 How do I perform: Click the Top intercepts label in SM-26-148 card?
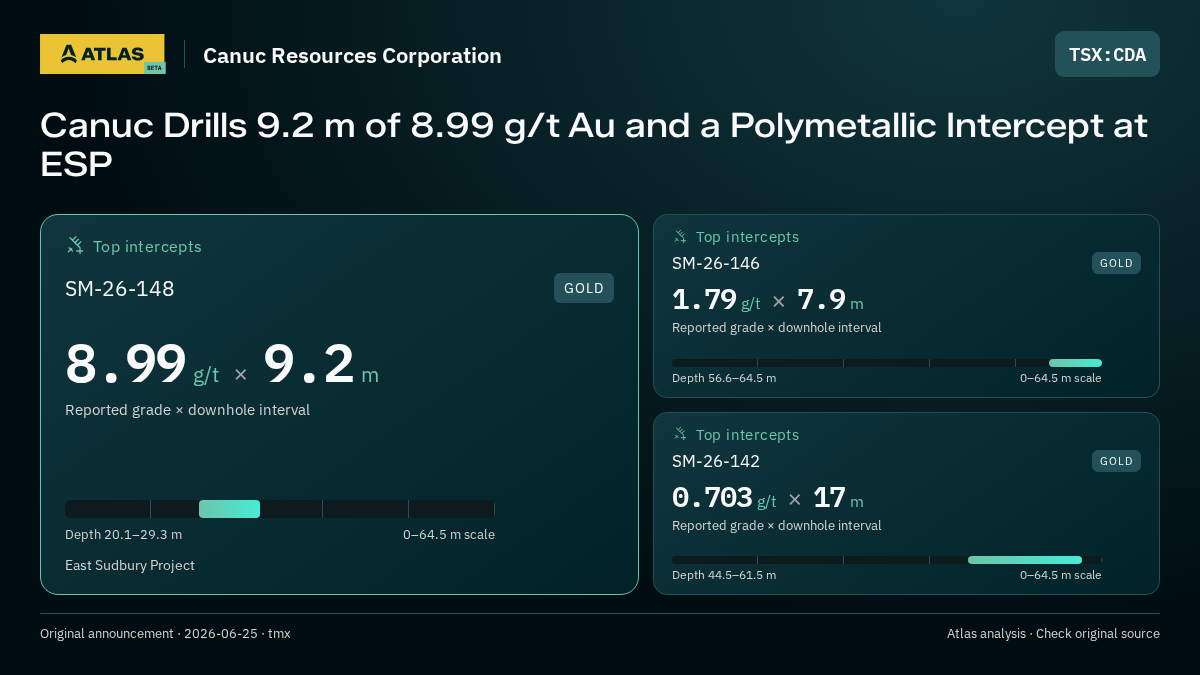[147, 246]
